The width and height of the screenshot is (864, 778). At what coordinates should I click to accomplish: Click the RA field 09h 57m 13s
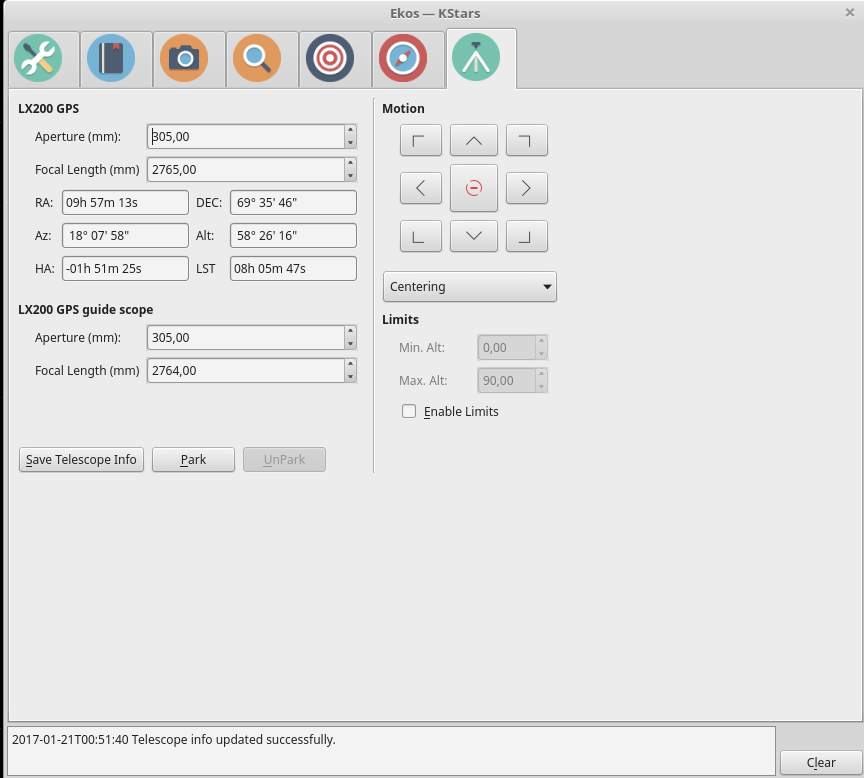tap(126, 203)
